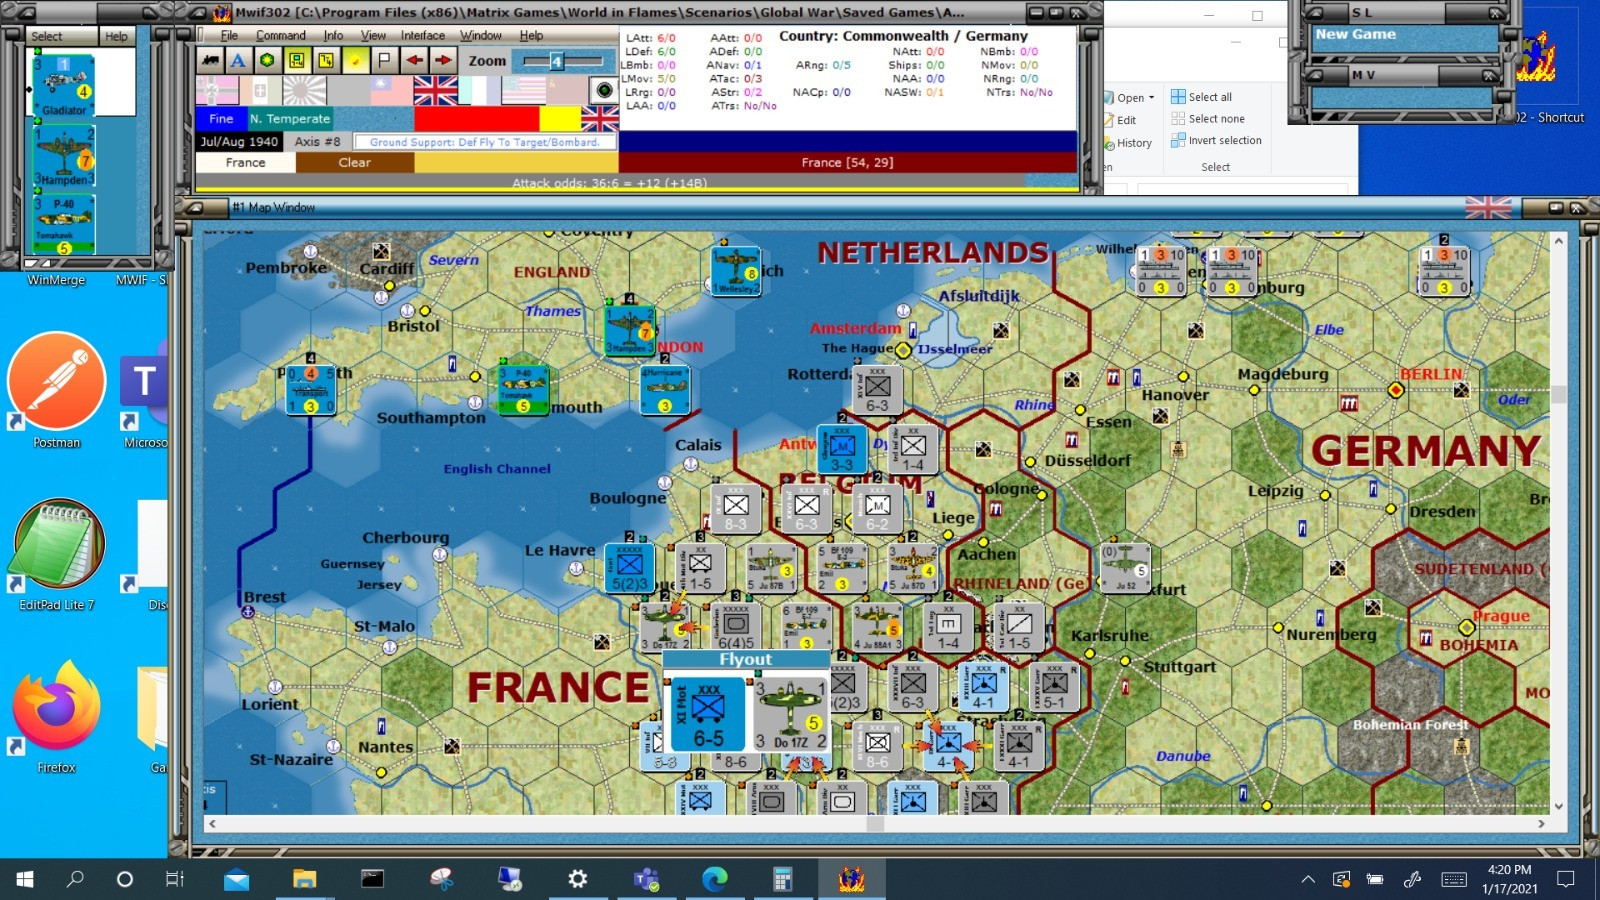Click the 6-5 motorized unit in Flyout
This screenshot has width=1600, height=900.
click(x=708, y=714)
